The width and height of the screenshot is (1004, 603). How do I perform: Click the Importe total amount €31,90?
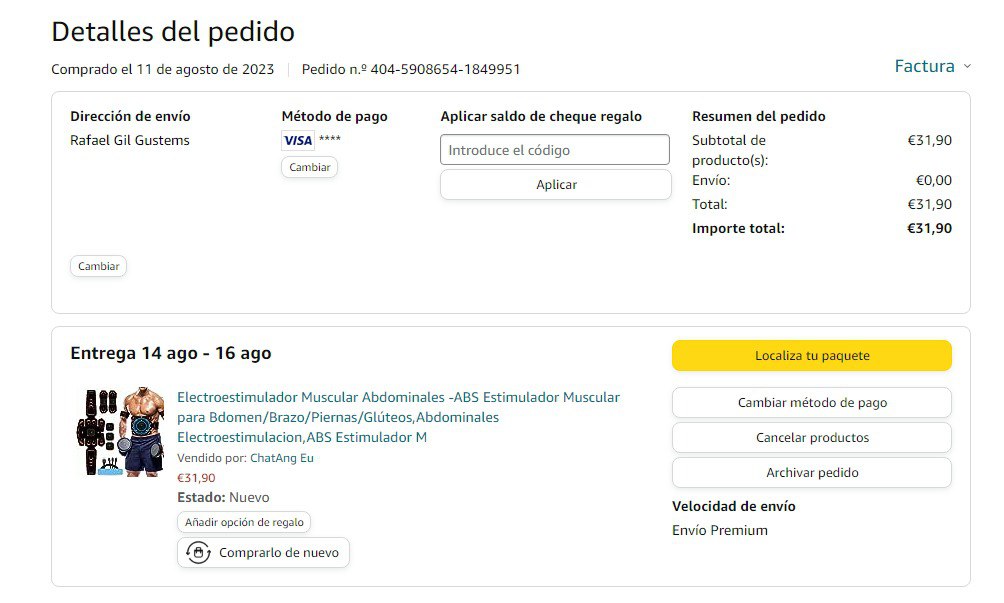coord(929,228)
